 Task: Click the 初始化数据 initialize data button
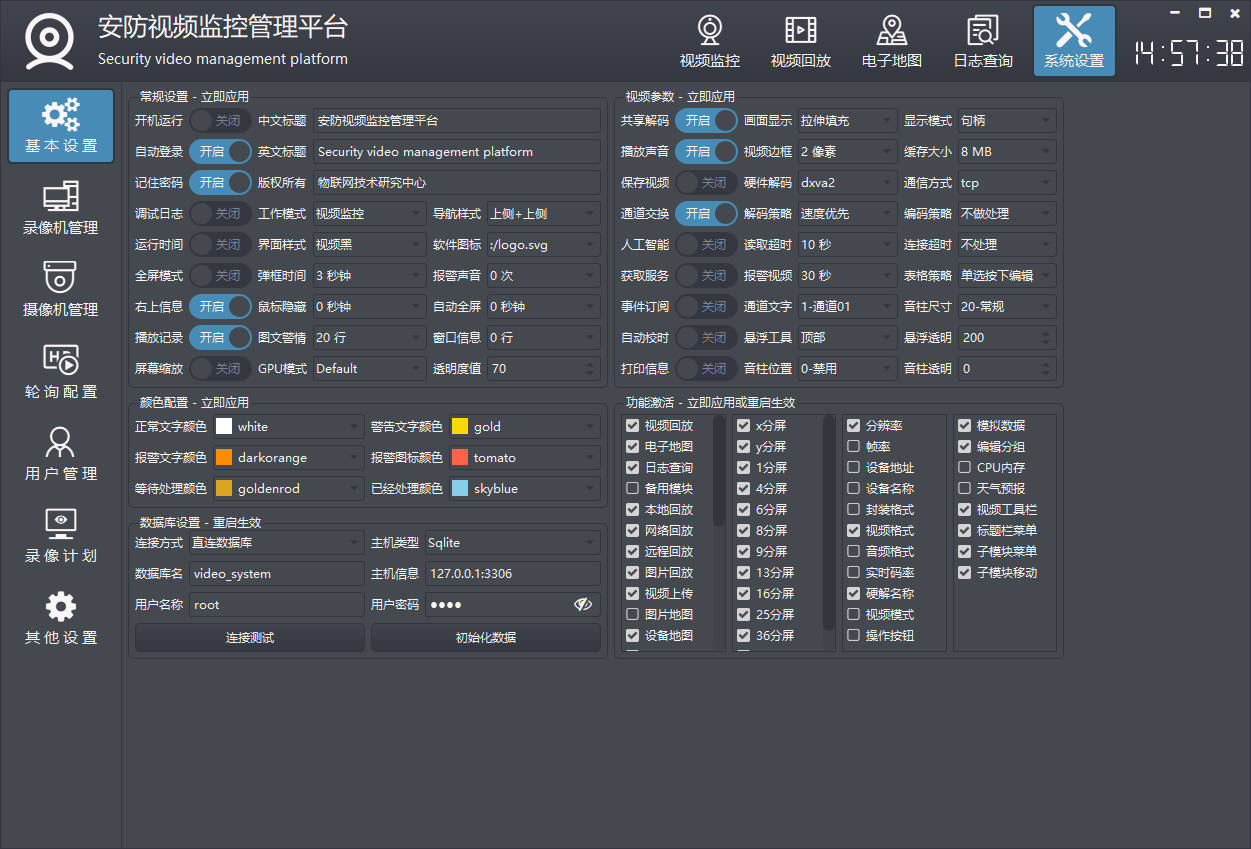coord(485,638)
